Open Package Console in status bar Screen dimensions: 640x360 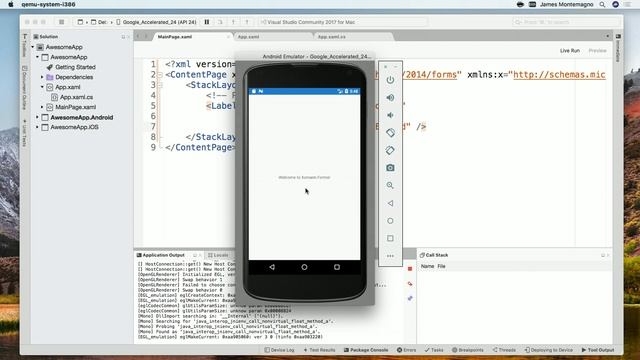[x=366, y=350]
